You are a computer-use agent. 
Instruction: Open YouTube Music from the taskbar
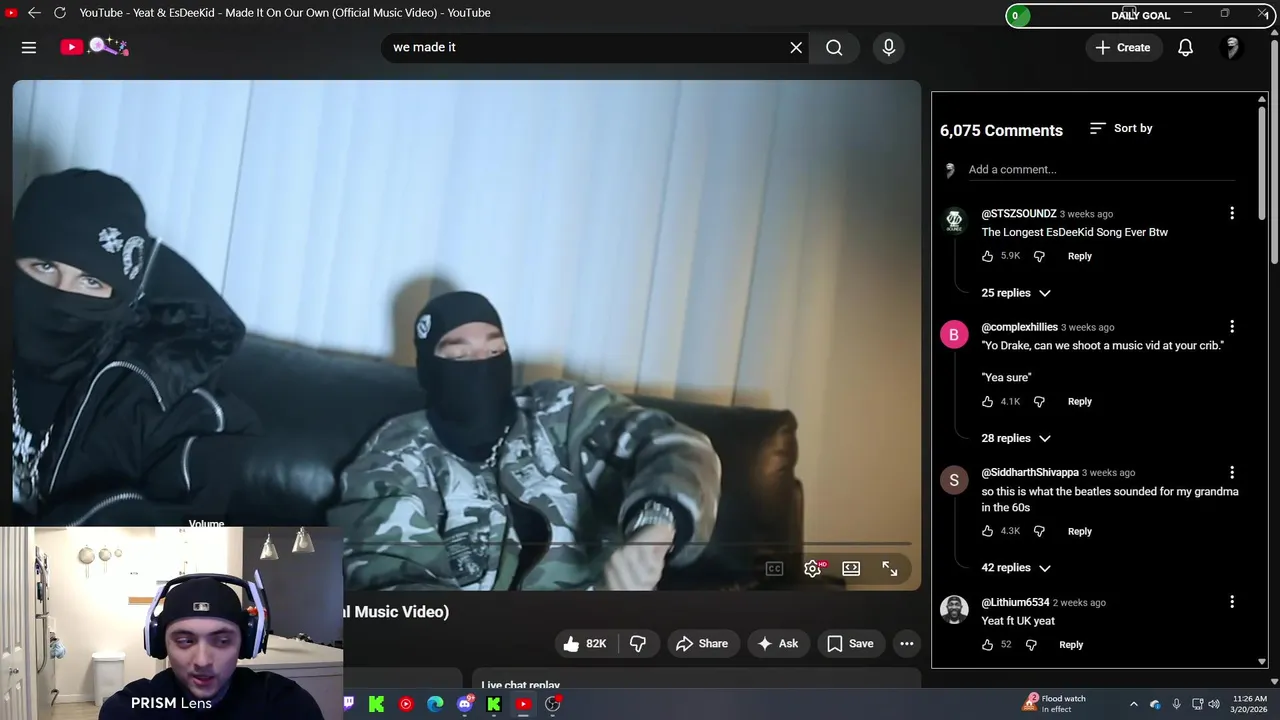tap(405, 704)
